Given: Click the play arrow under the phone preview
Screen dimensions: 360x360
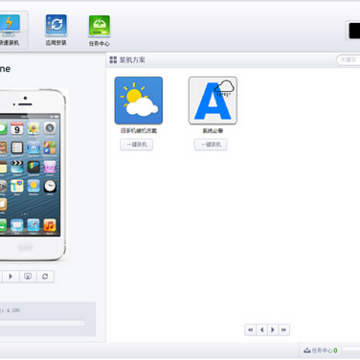Looking at the screenshot, I should 11,276.
